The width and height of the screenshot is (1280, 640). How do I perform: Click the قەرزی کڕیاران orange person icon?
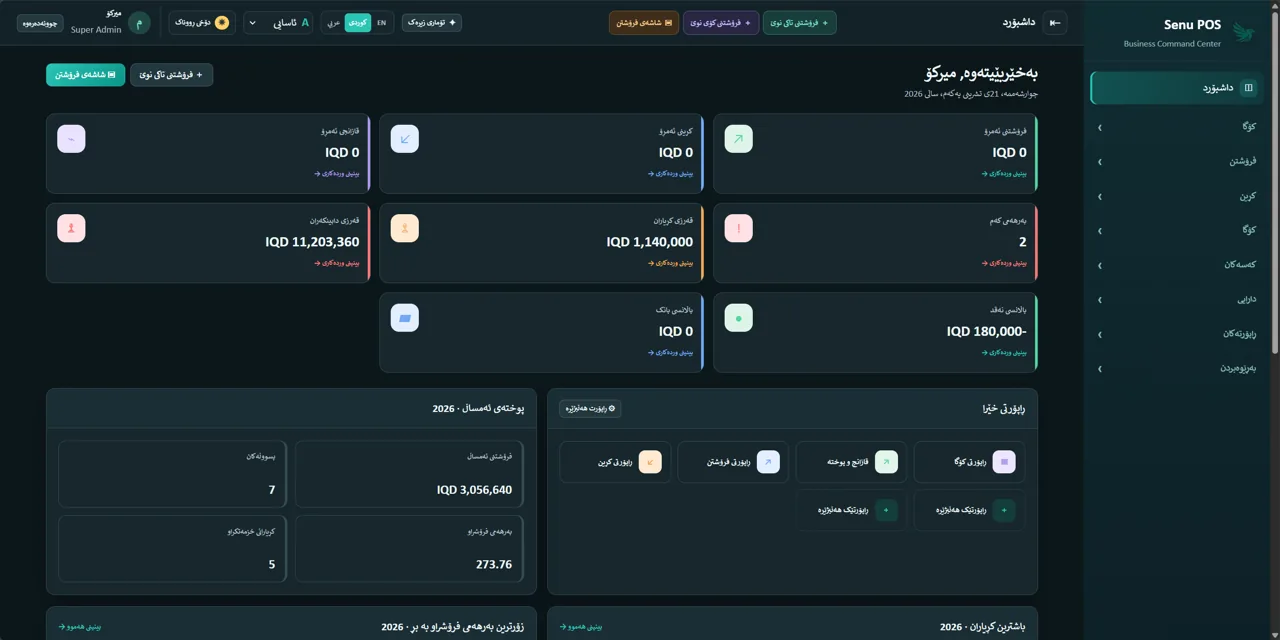pos(404,228)
